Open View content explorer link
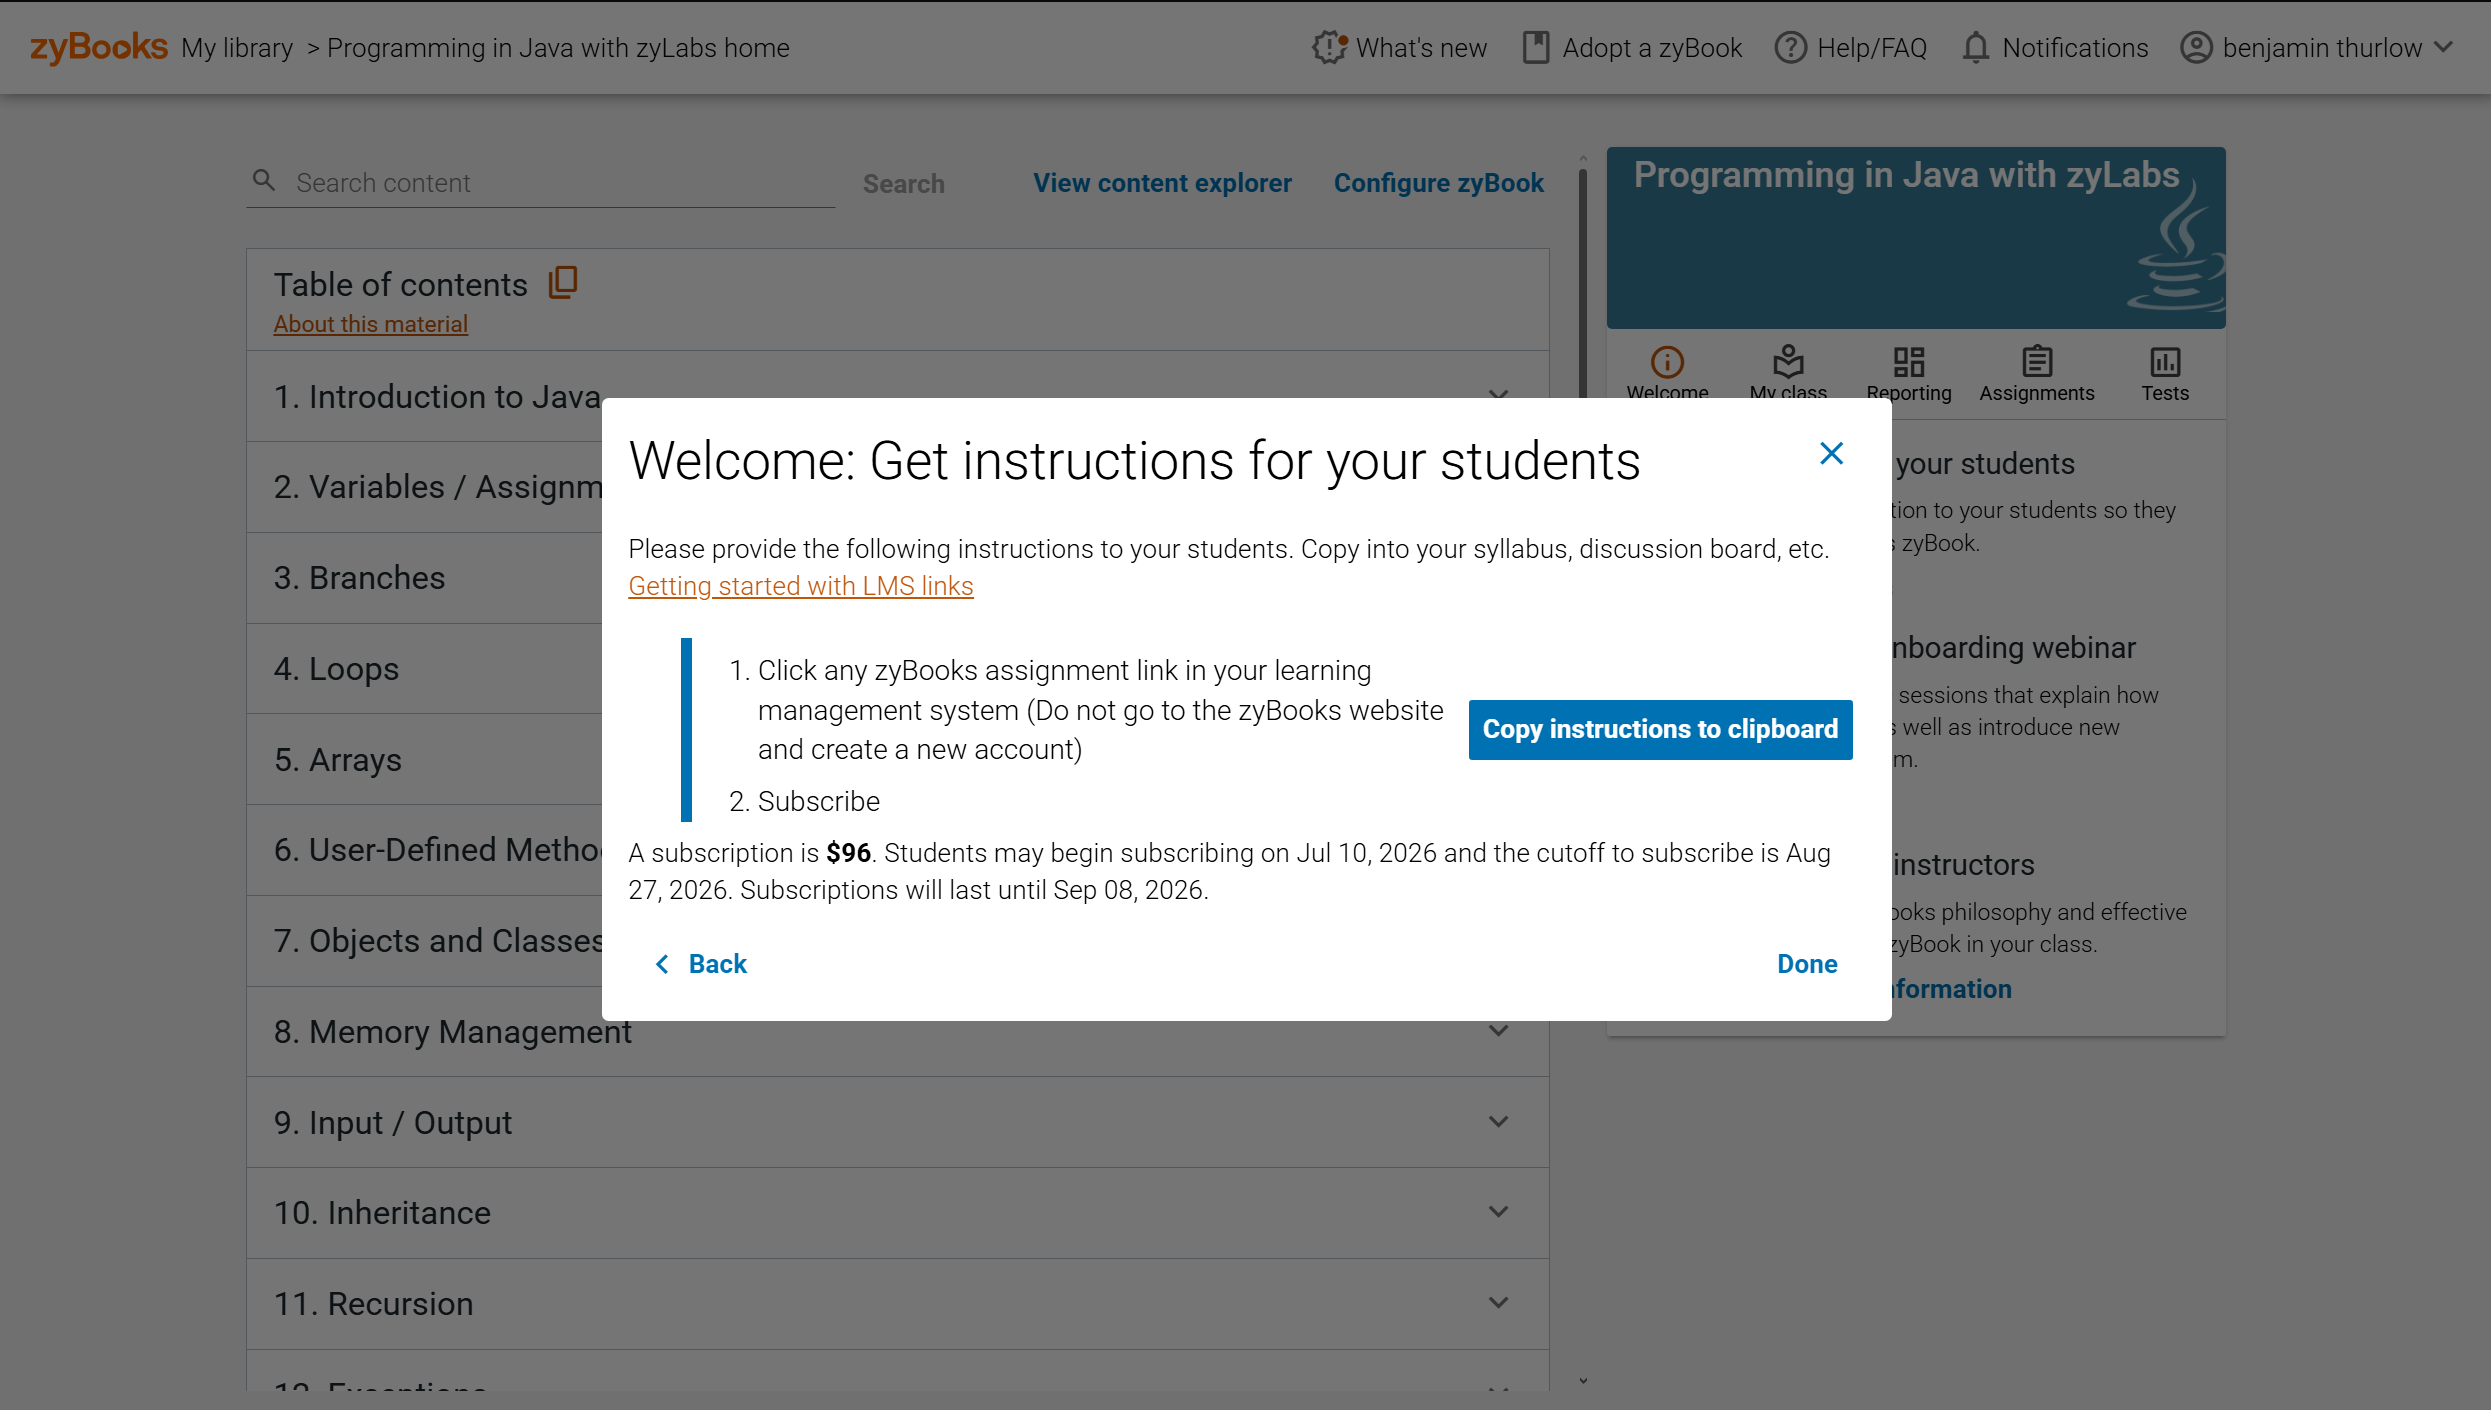The image size is (2491, 1410). 1162,183
